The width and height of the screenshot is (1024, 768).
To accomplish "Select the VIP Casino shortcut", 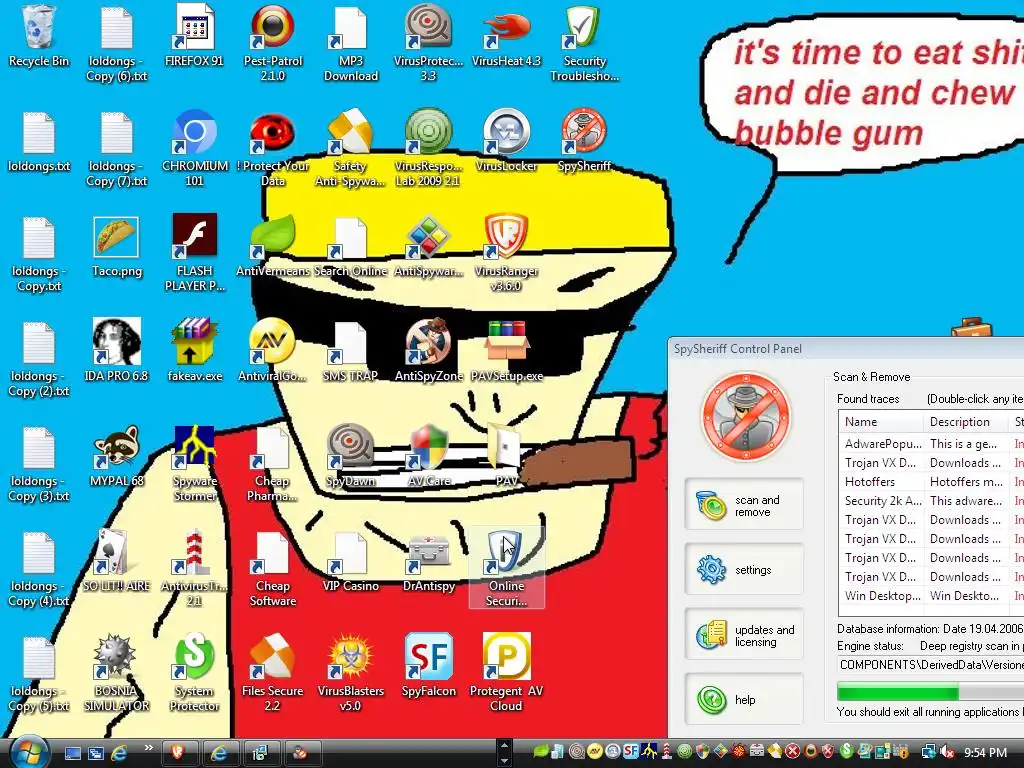I will (x=351, y=561).
